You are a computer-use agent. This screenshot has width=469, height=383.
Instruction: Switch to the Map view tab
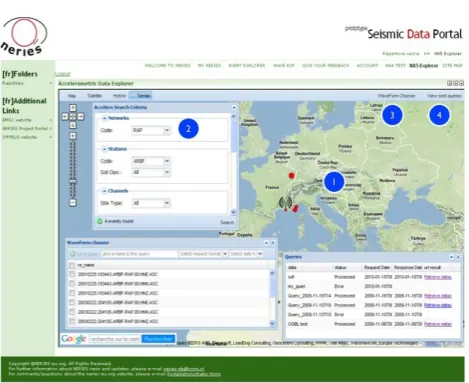(72, 96)
